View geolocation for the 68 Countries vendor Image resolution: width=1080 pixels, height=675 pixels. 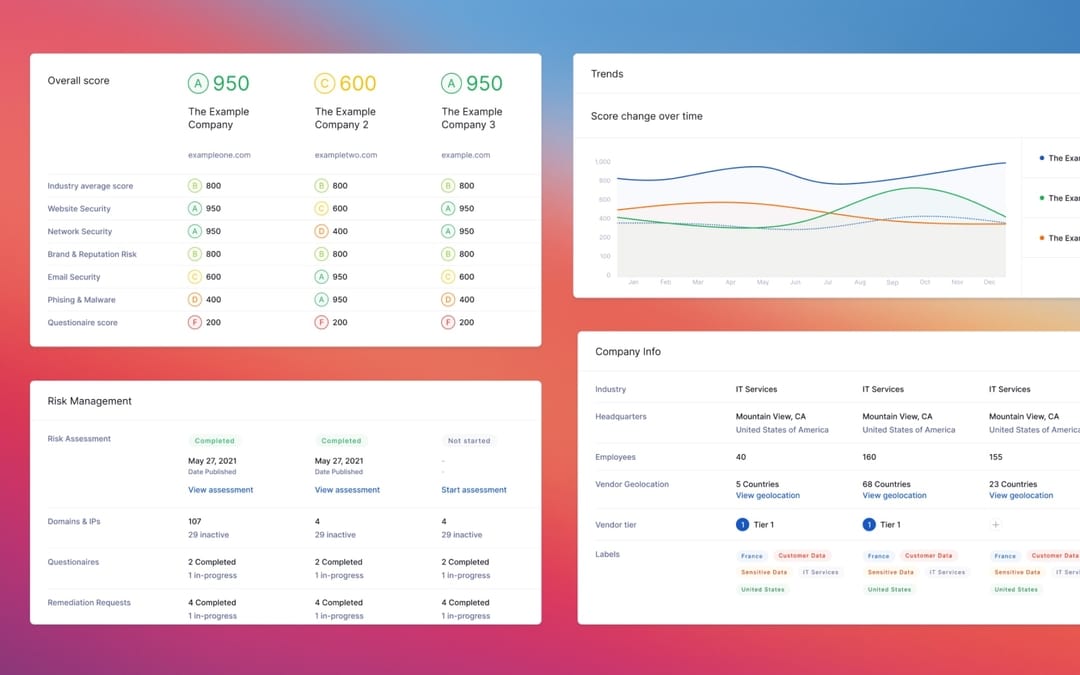tap(893, 494)
